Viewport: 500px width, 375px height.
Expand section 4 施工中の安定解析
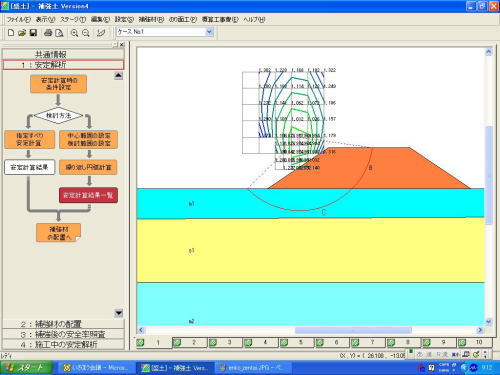click(x=63, y=344)
